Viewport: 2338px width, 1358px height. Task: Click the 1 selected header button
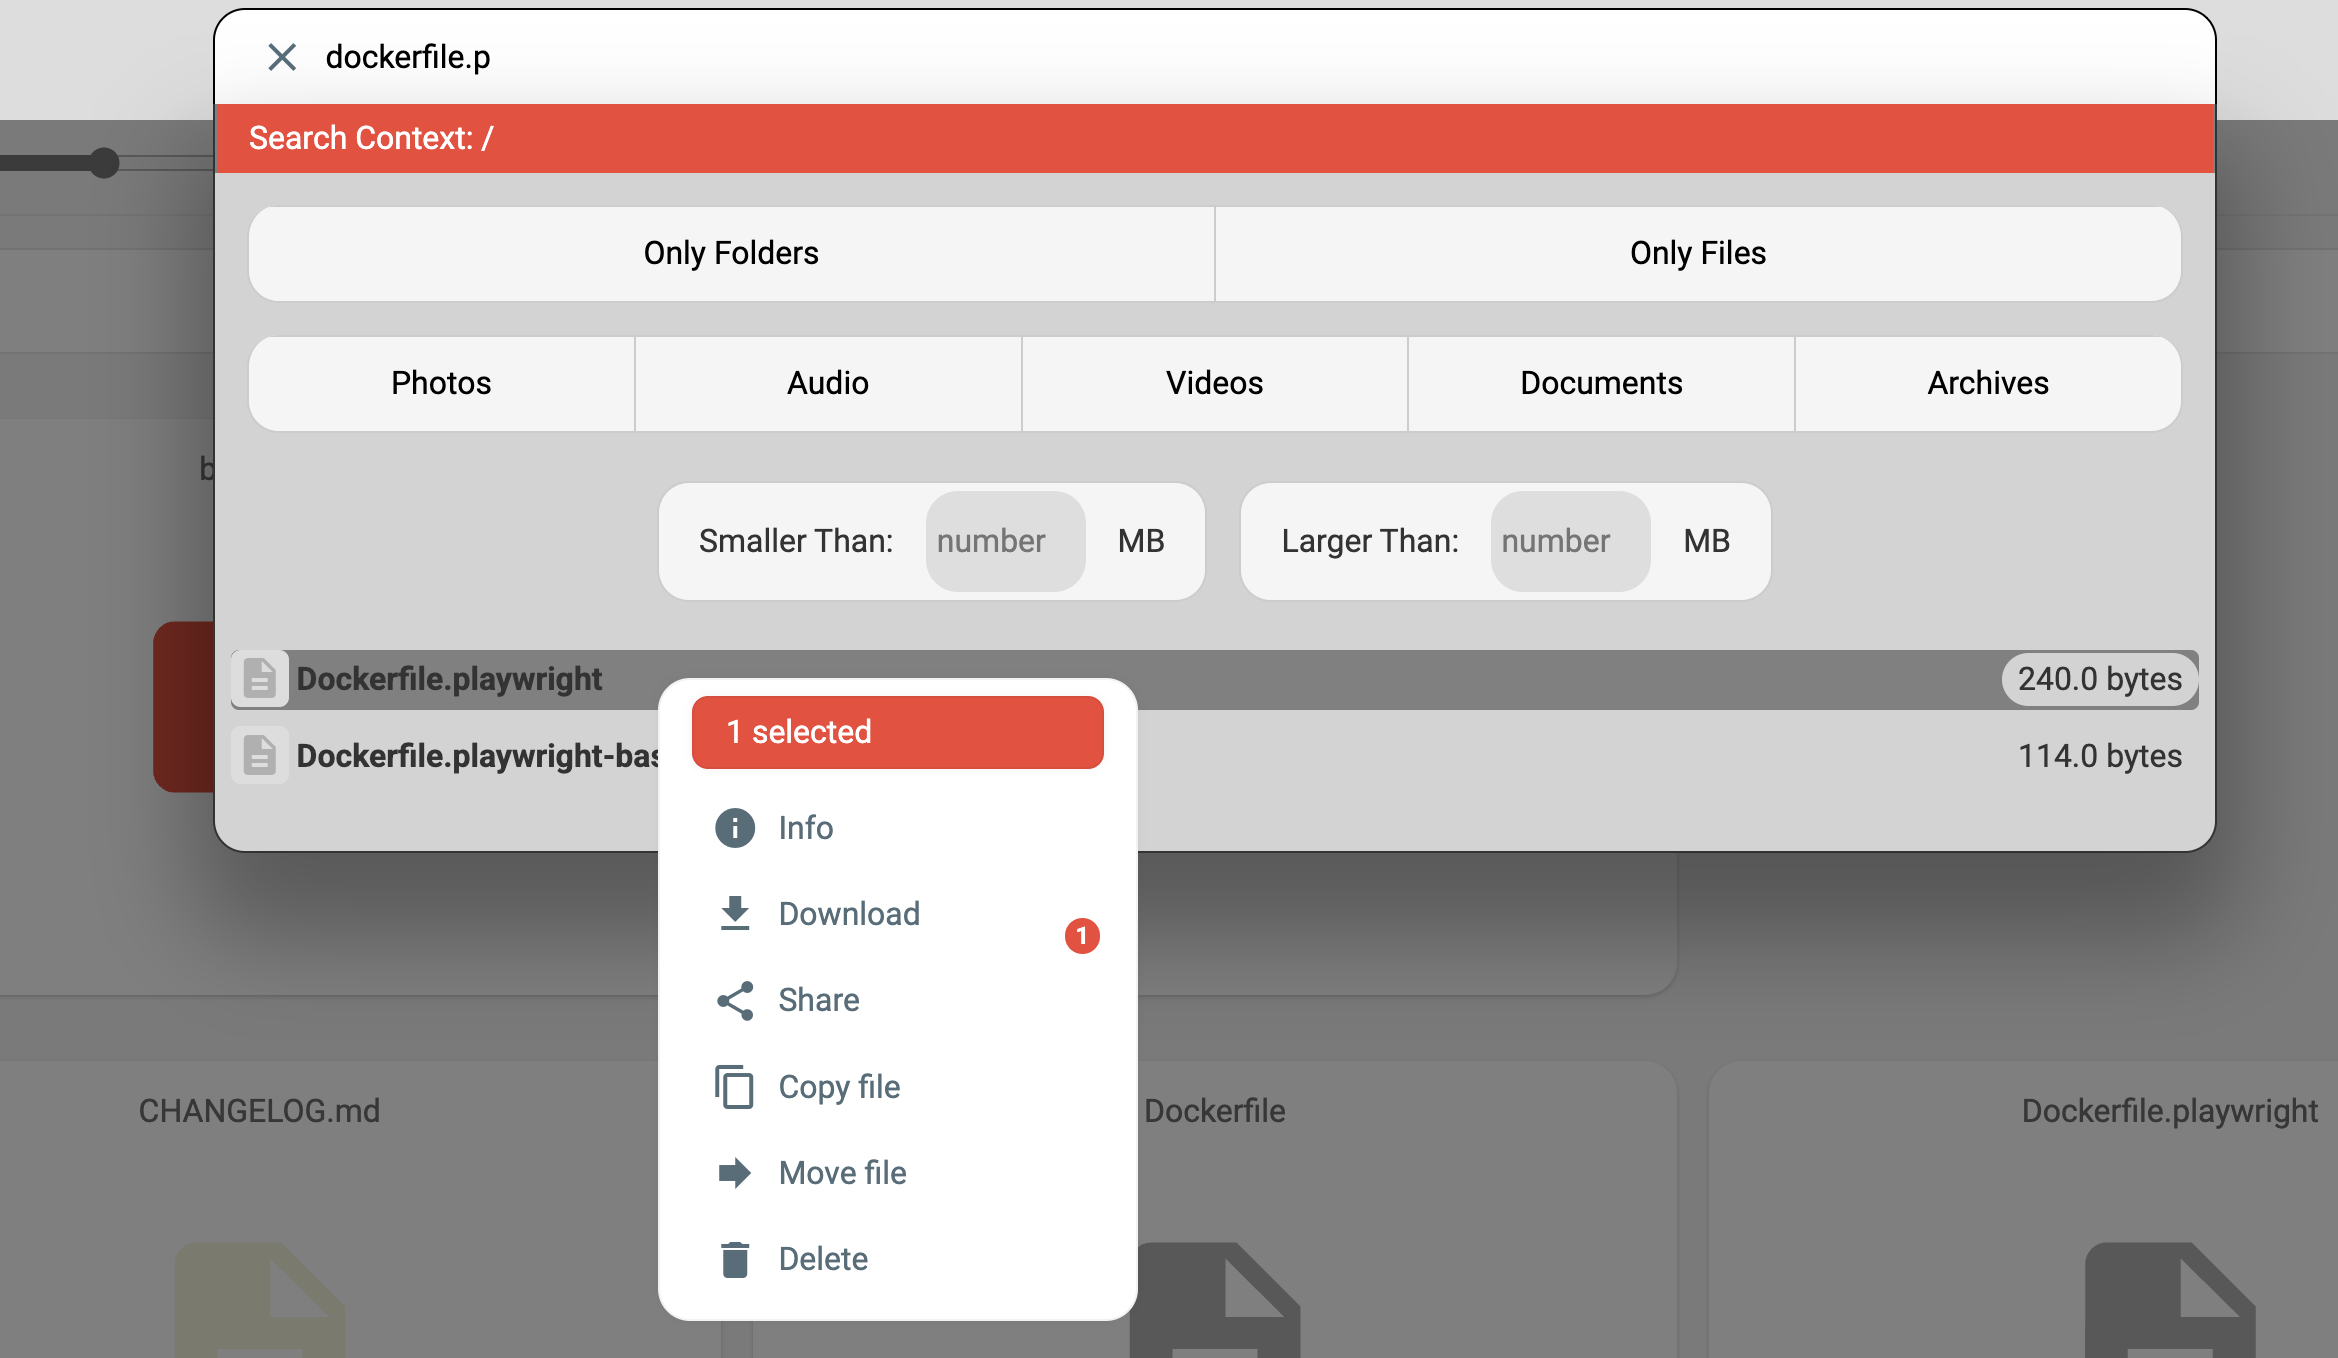click(897, 732)
